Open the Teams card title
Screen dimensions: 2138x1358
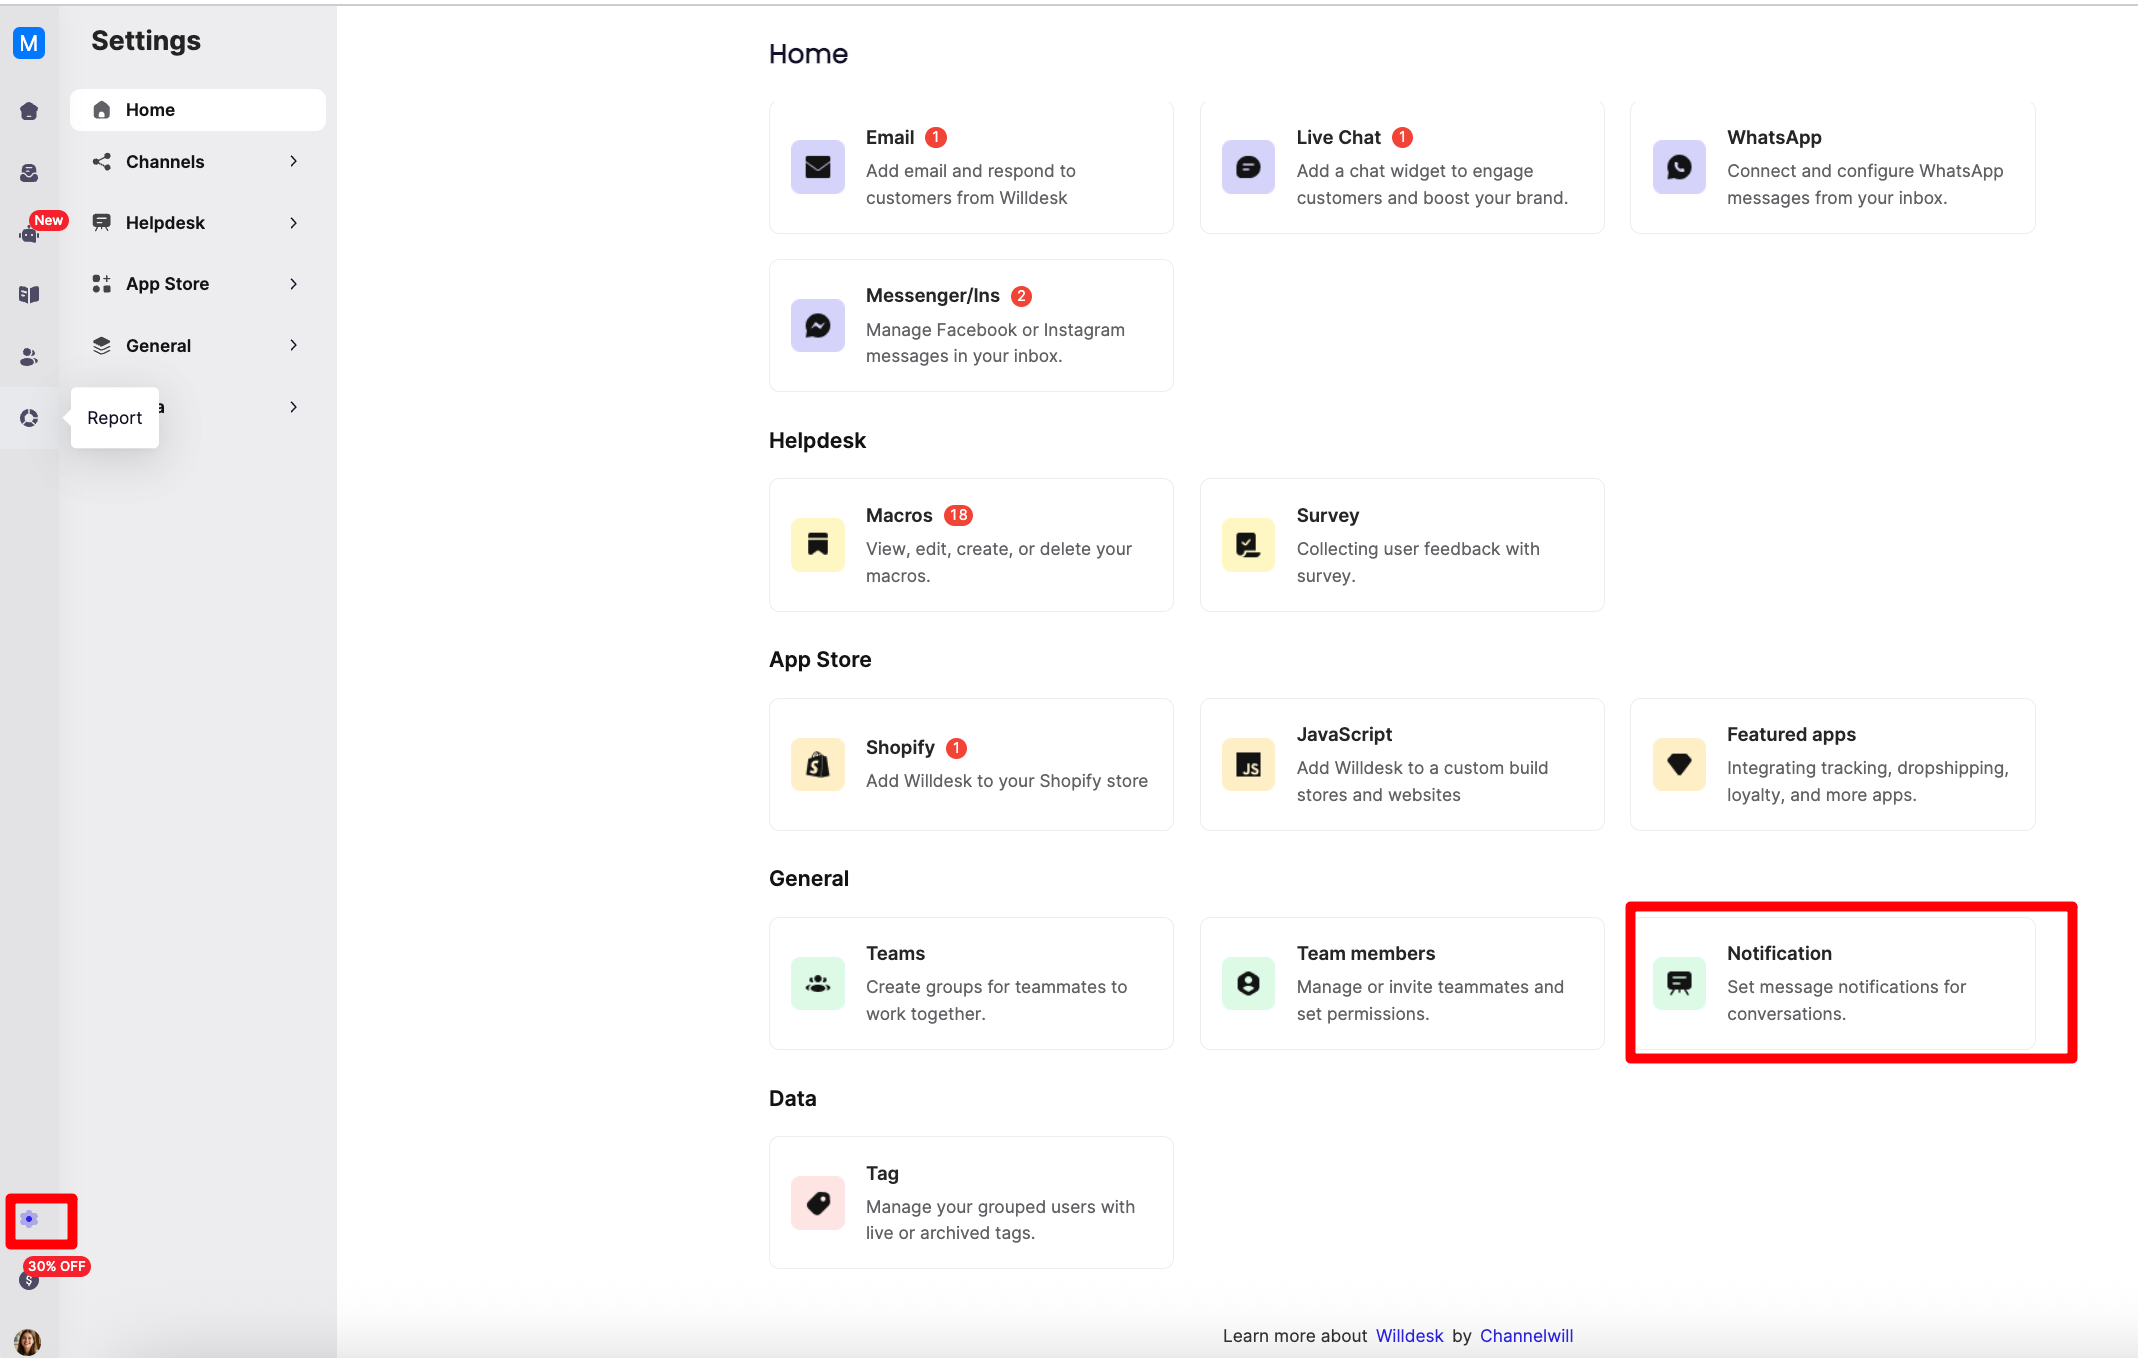pyautogui.click(x=895, y=953)
